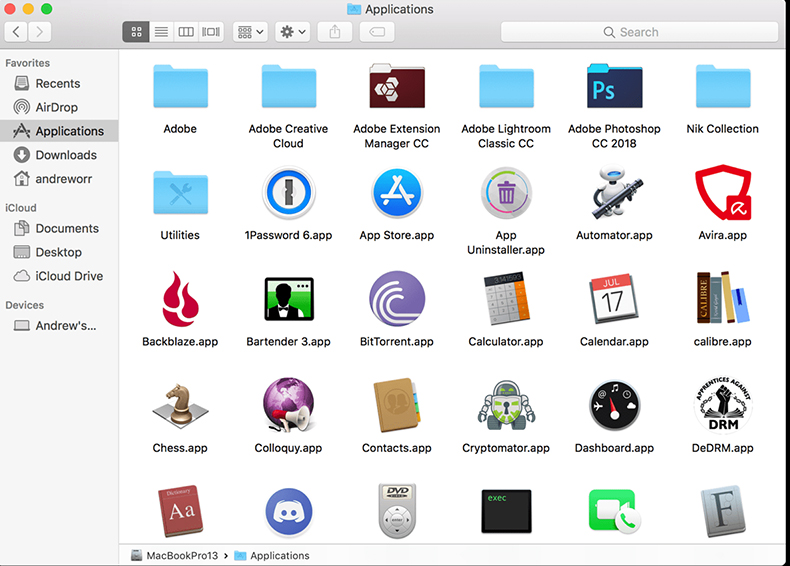Select the black exec file icon

point(506,511)
